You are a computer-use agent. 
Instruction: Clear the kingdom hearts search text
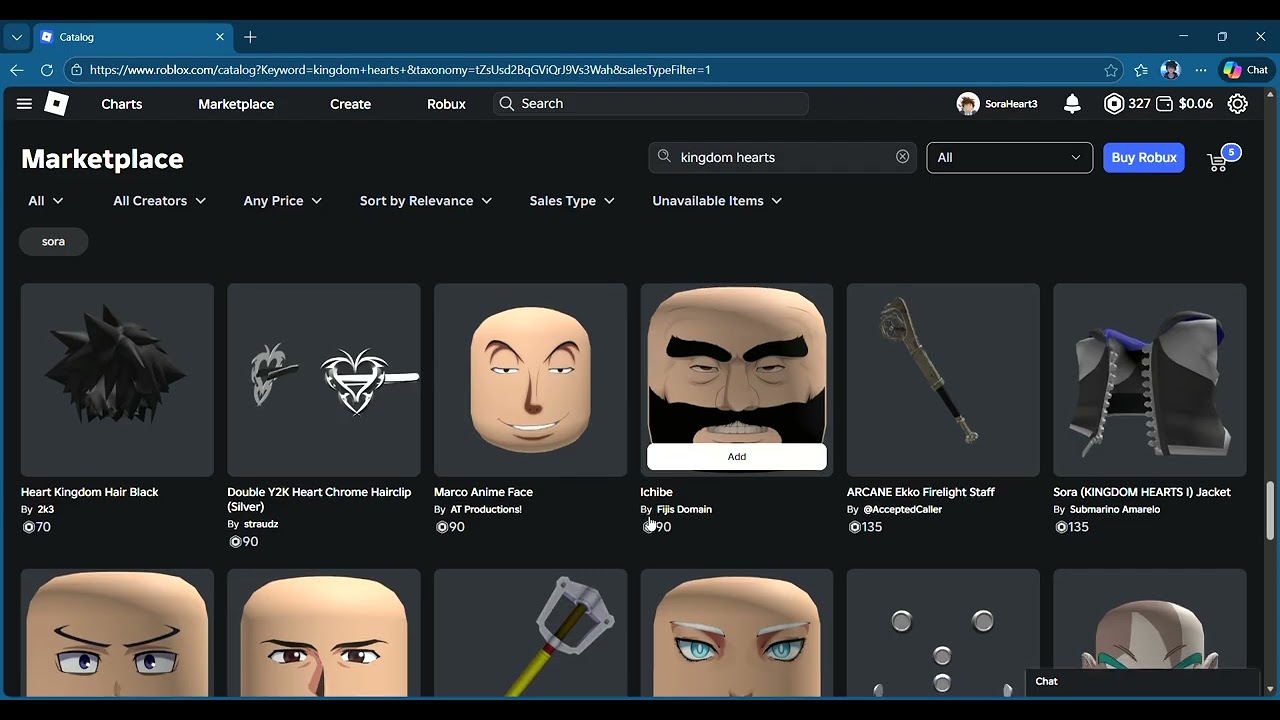(902, 157)
